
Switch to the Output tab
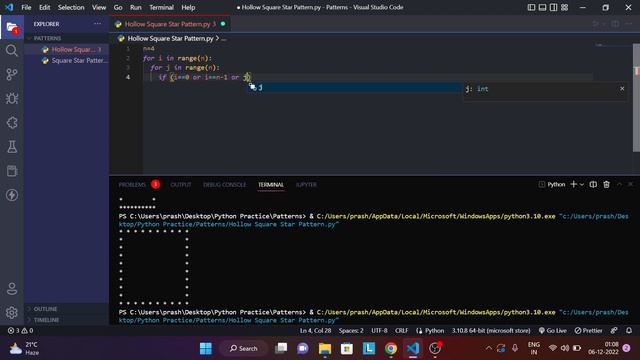(181, 184)
